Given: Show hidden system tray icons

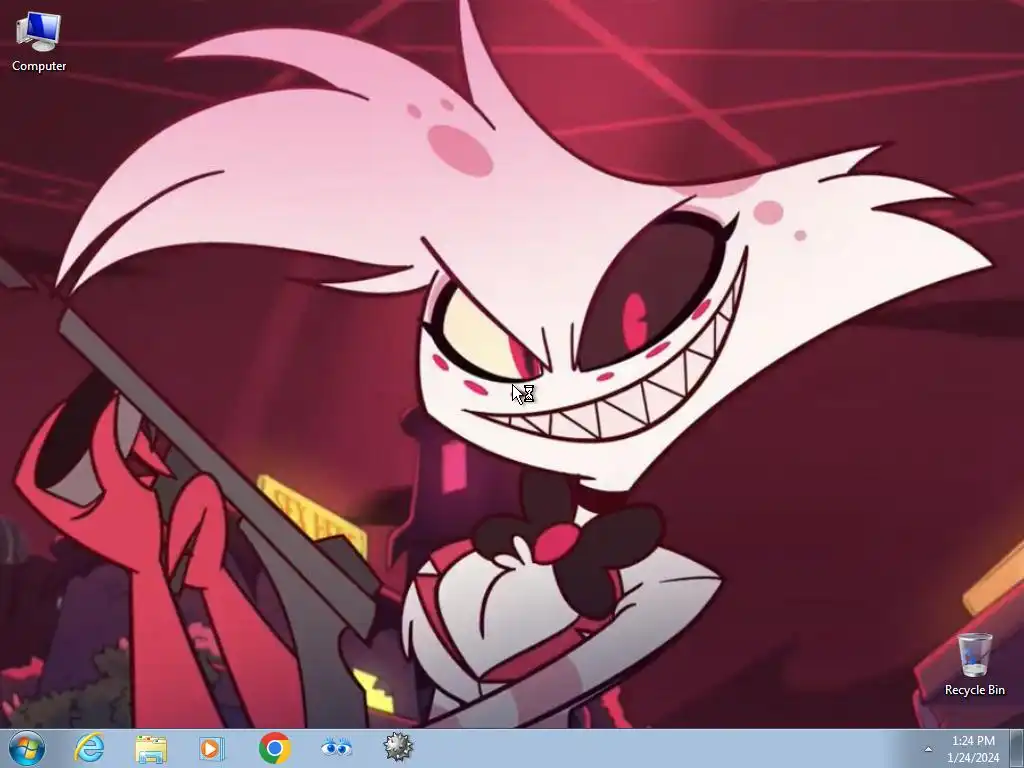Looking at the screenshot, I should tap(928, 749).
